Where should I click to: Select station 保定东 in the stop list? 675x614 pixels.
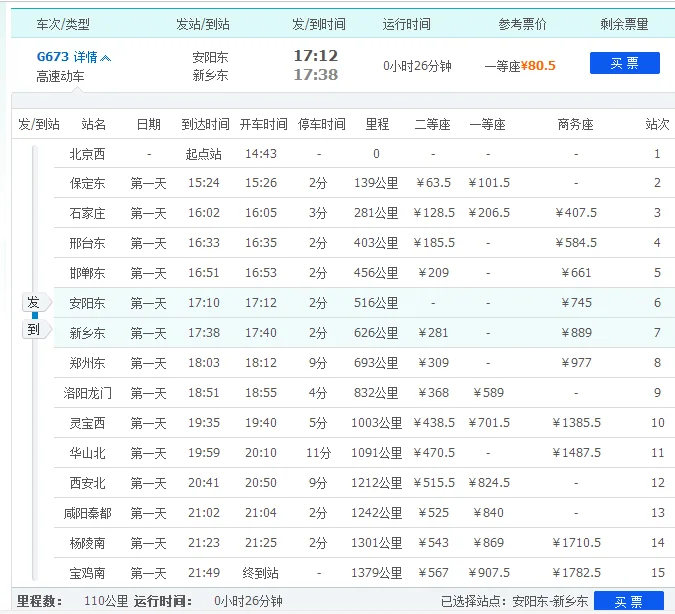pyautogui.click(x=87, y=183)
